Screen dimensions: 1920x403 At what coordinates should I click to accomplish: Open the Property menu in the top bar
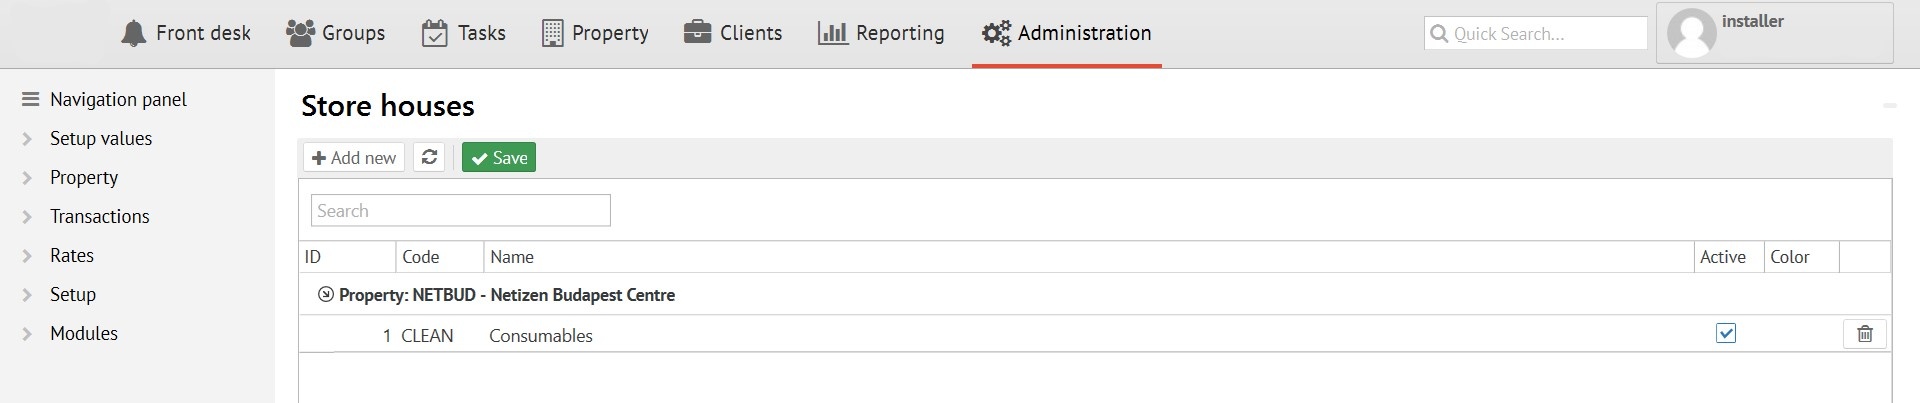click(x=595, y=33)
